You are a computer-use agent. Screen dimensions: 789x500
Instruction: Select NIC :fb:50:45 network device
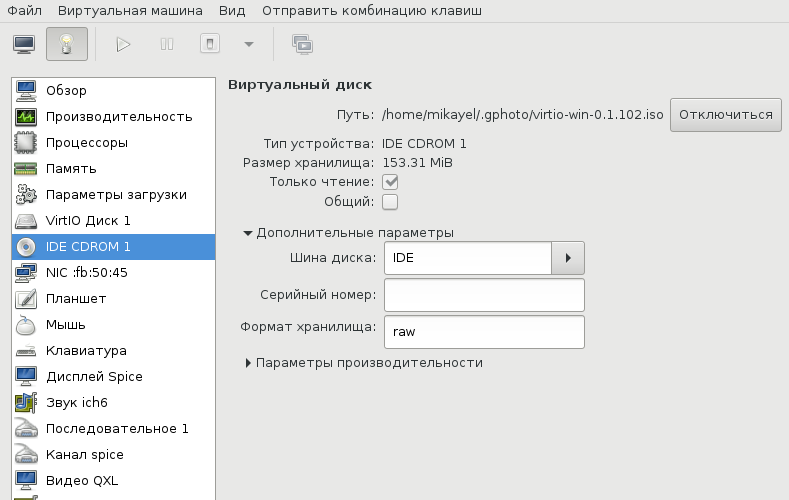(x=86, y=272)
